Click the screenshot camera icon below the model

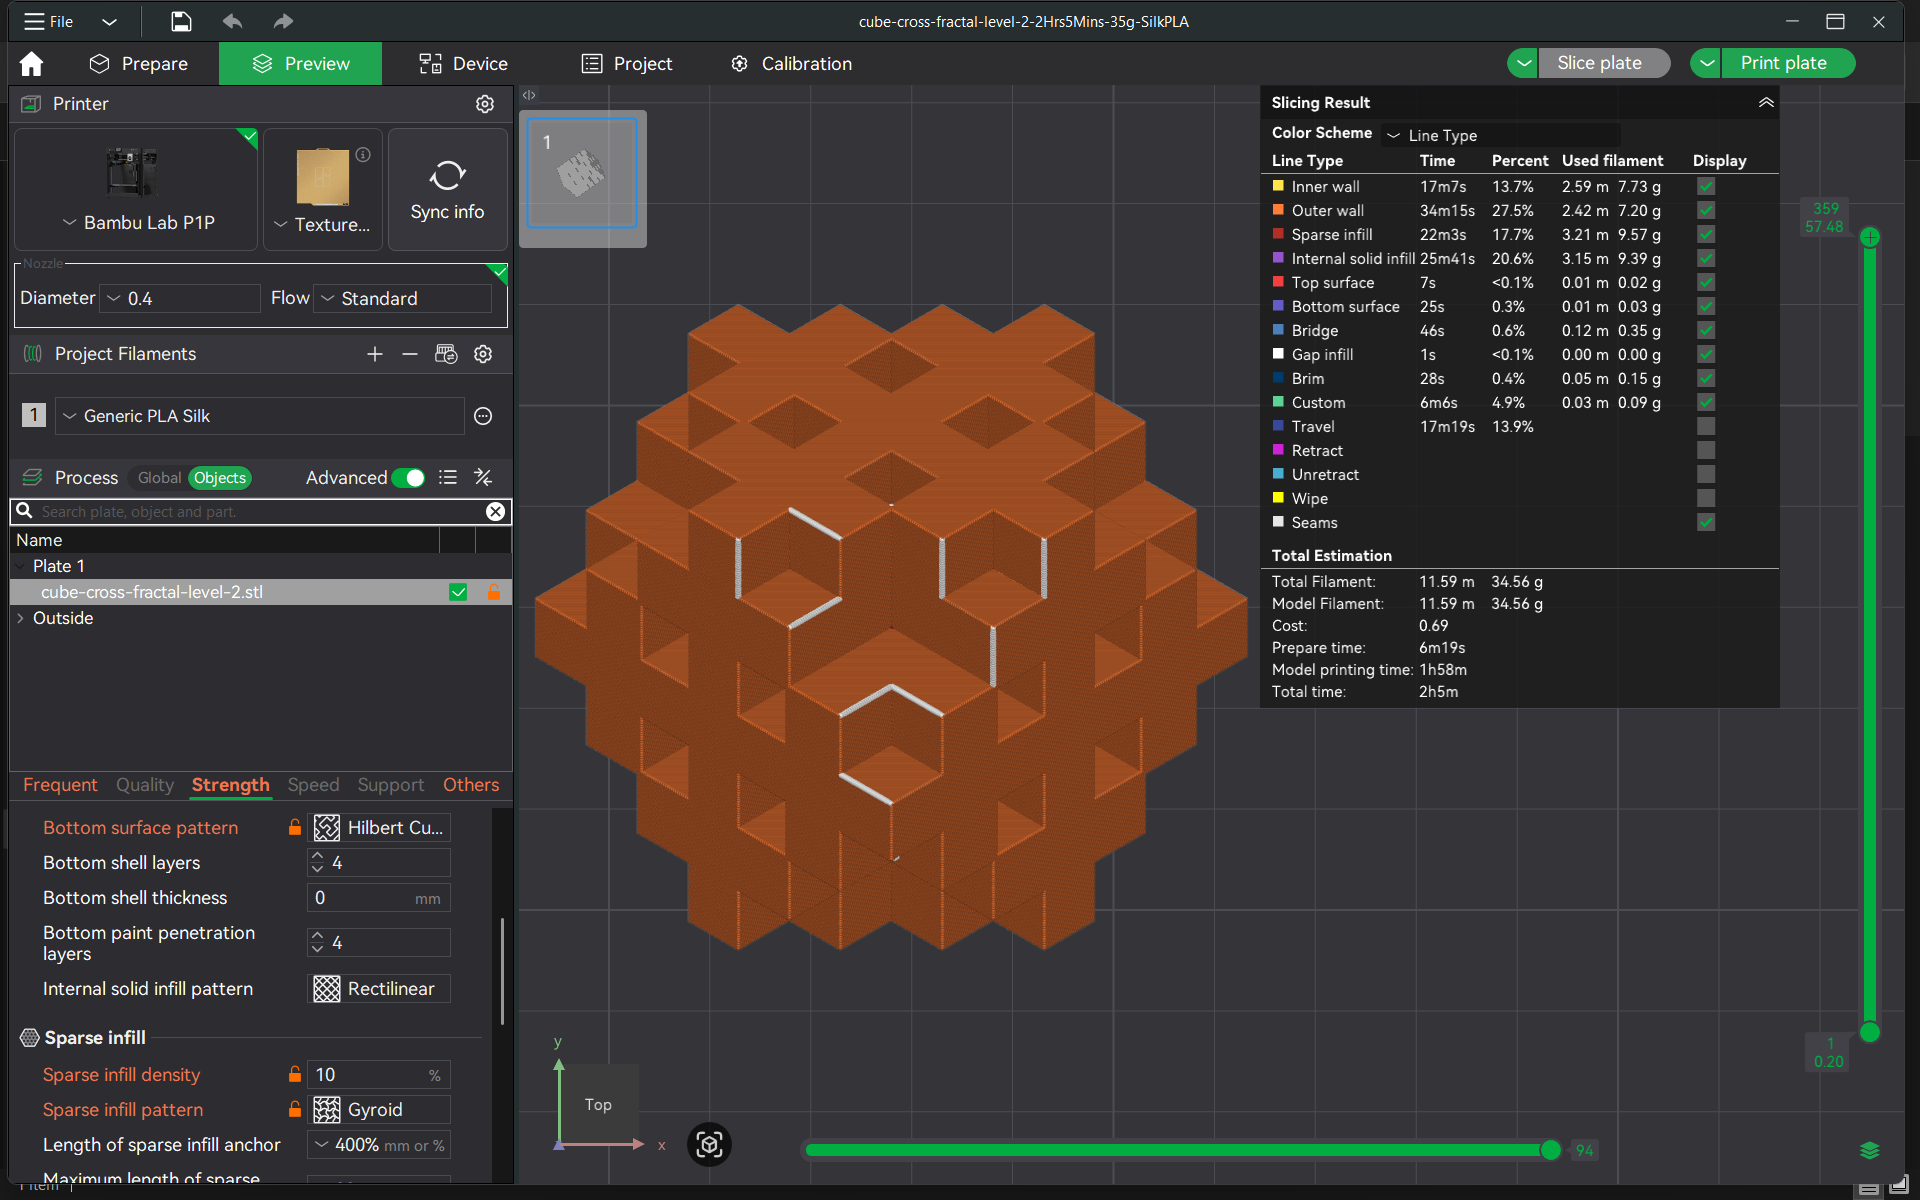click(710, 1145)
